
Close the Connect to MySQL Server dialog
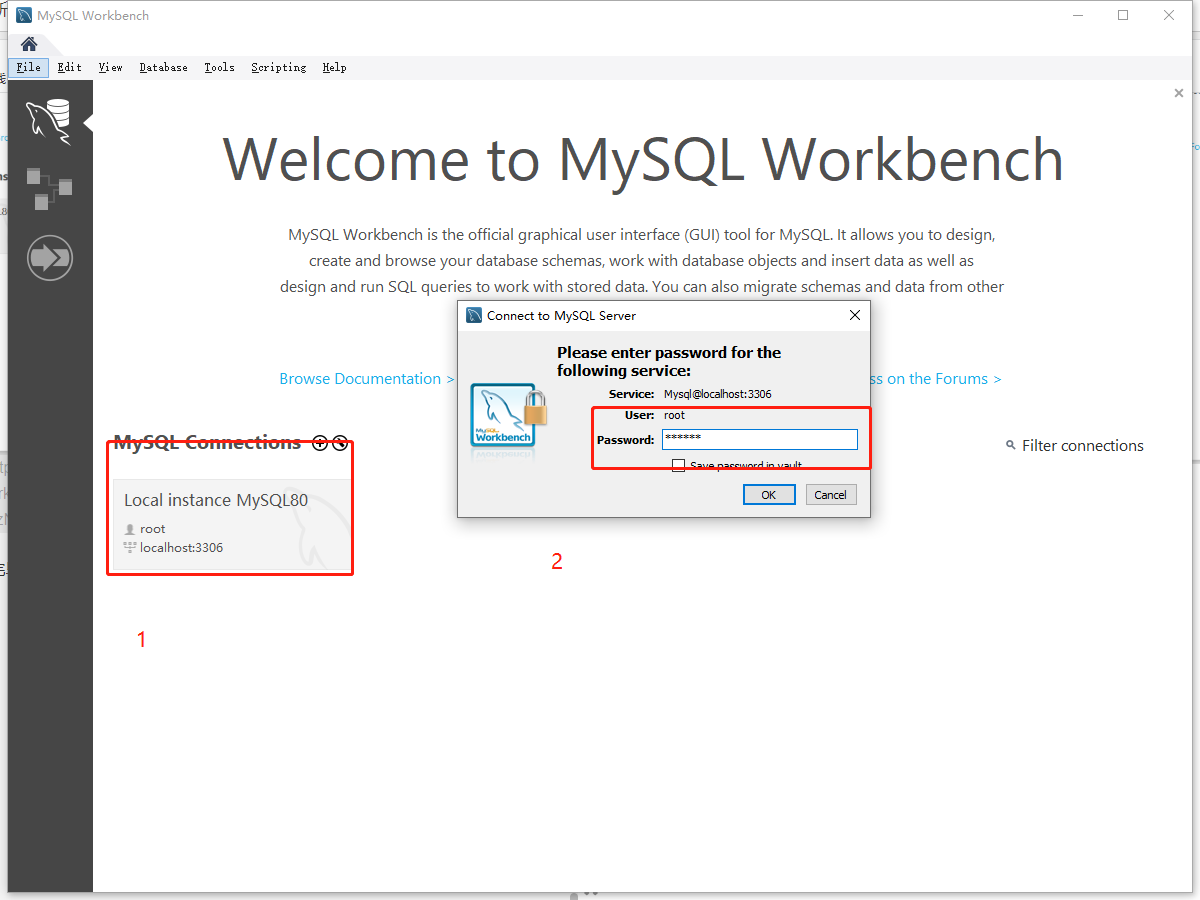[855, 315]
